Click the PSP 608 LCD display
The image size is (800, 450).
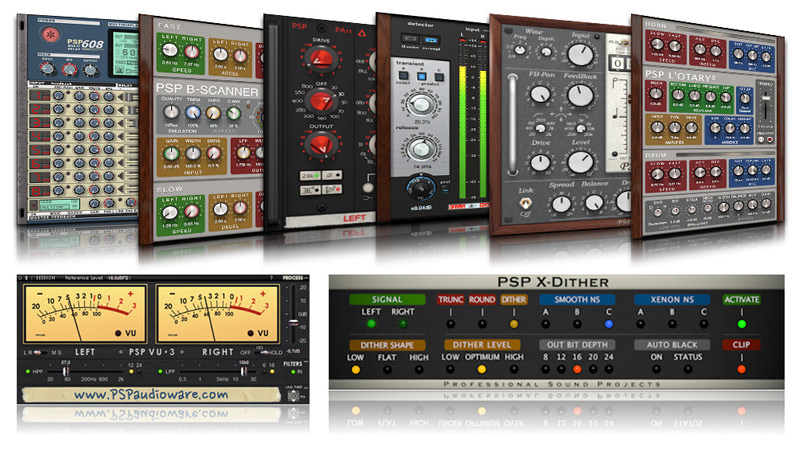click(124, 53)
